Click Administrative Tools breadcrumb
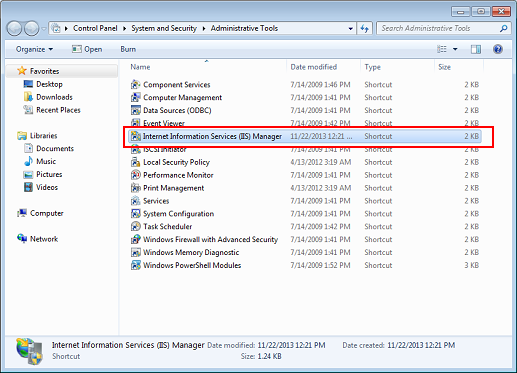Viewport: 517px width, 373px height. coord(244,28)
